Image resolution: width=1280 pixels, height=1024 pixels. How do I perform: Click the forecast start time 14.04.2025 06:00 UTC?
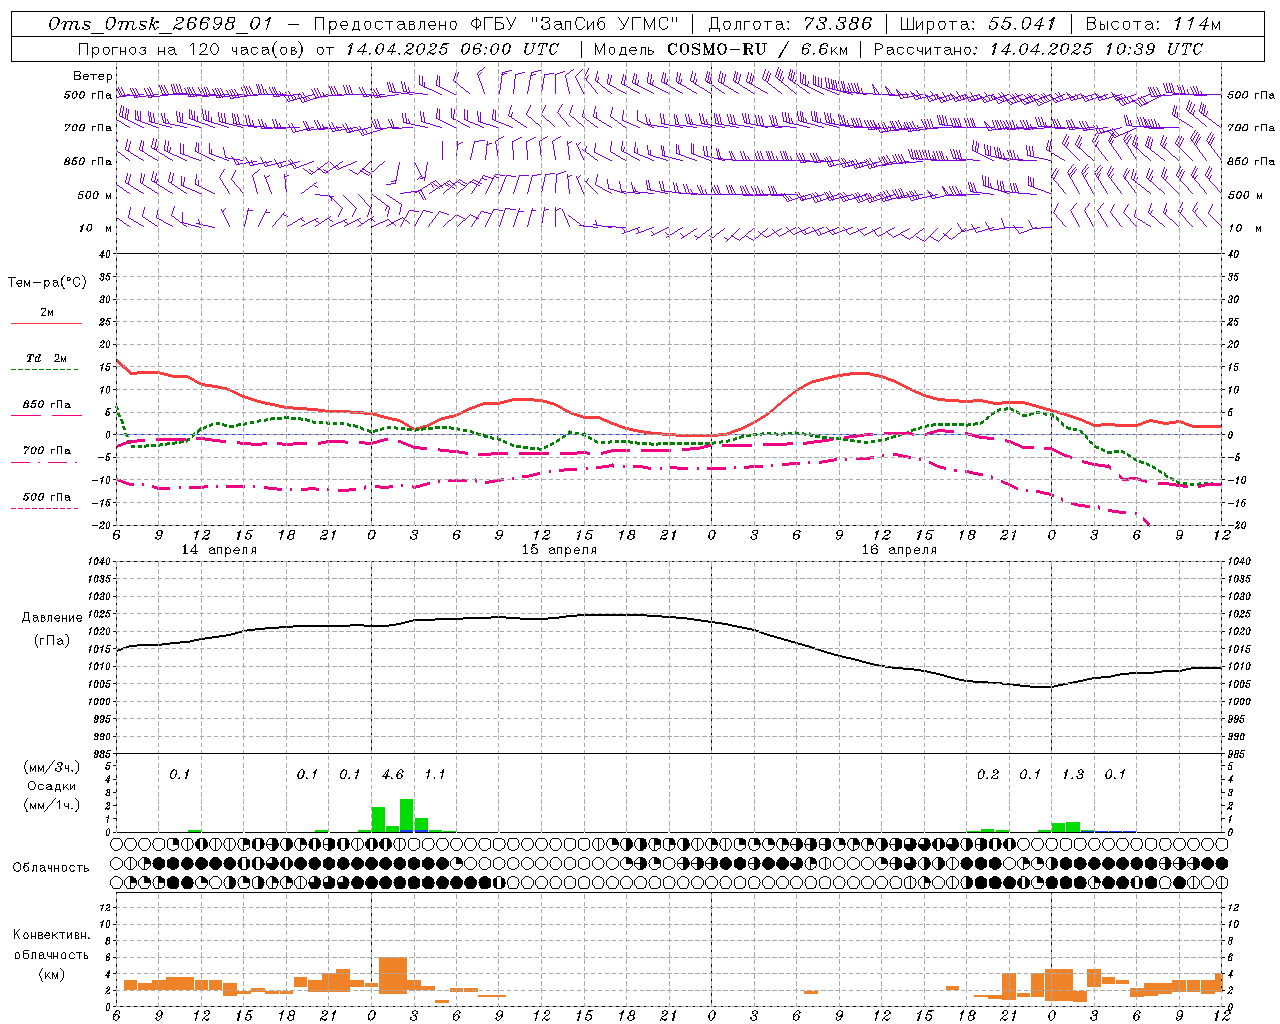pyautogui.click(x=452, y=49)
